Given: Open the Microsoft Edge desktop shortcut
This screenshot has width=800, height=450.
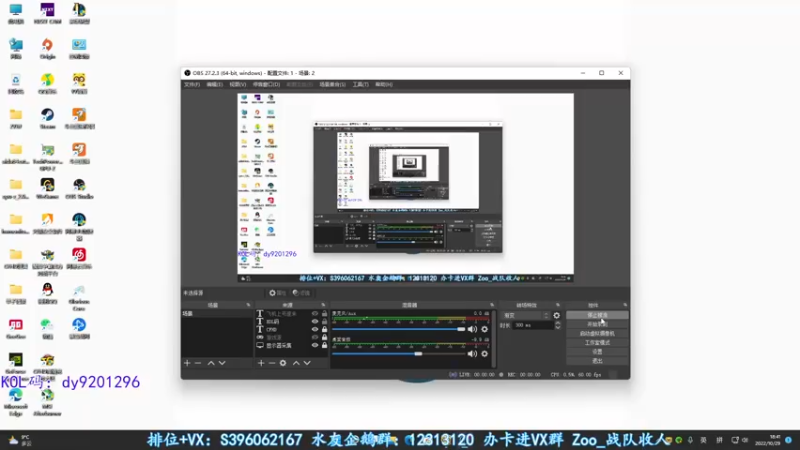Looking at the screenshot, I should point(16,402).
